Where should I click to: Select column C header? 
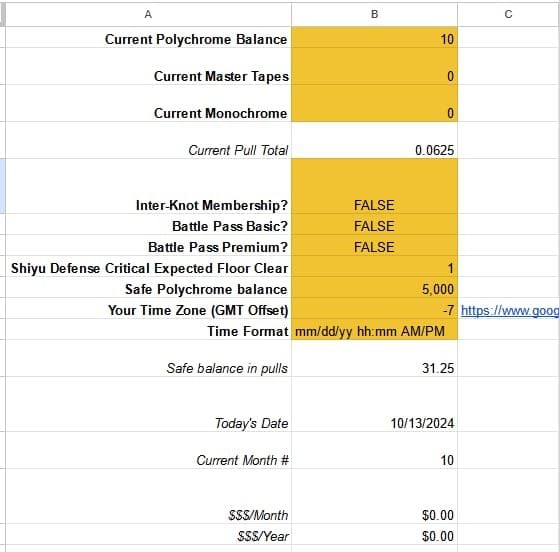(508, 14)
